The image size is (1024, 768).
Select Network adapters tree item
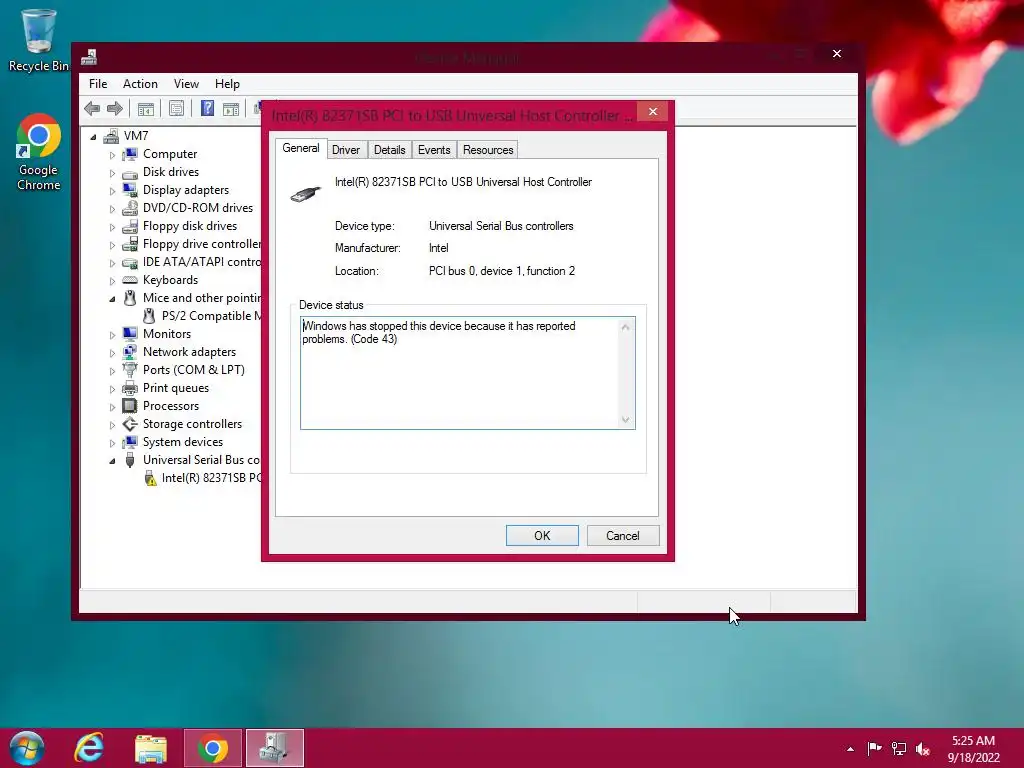coord(189,352)
